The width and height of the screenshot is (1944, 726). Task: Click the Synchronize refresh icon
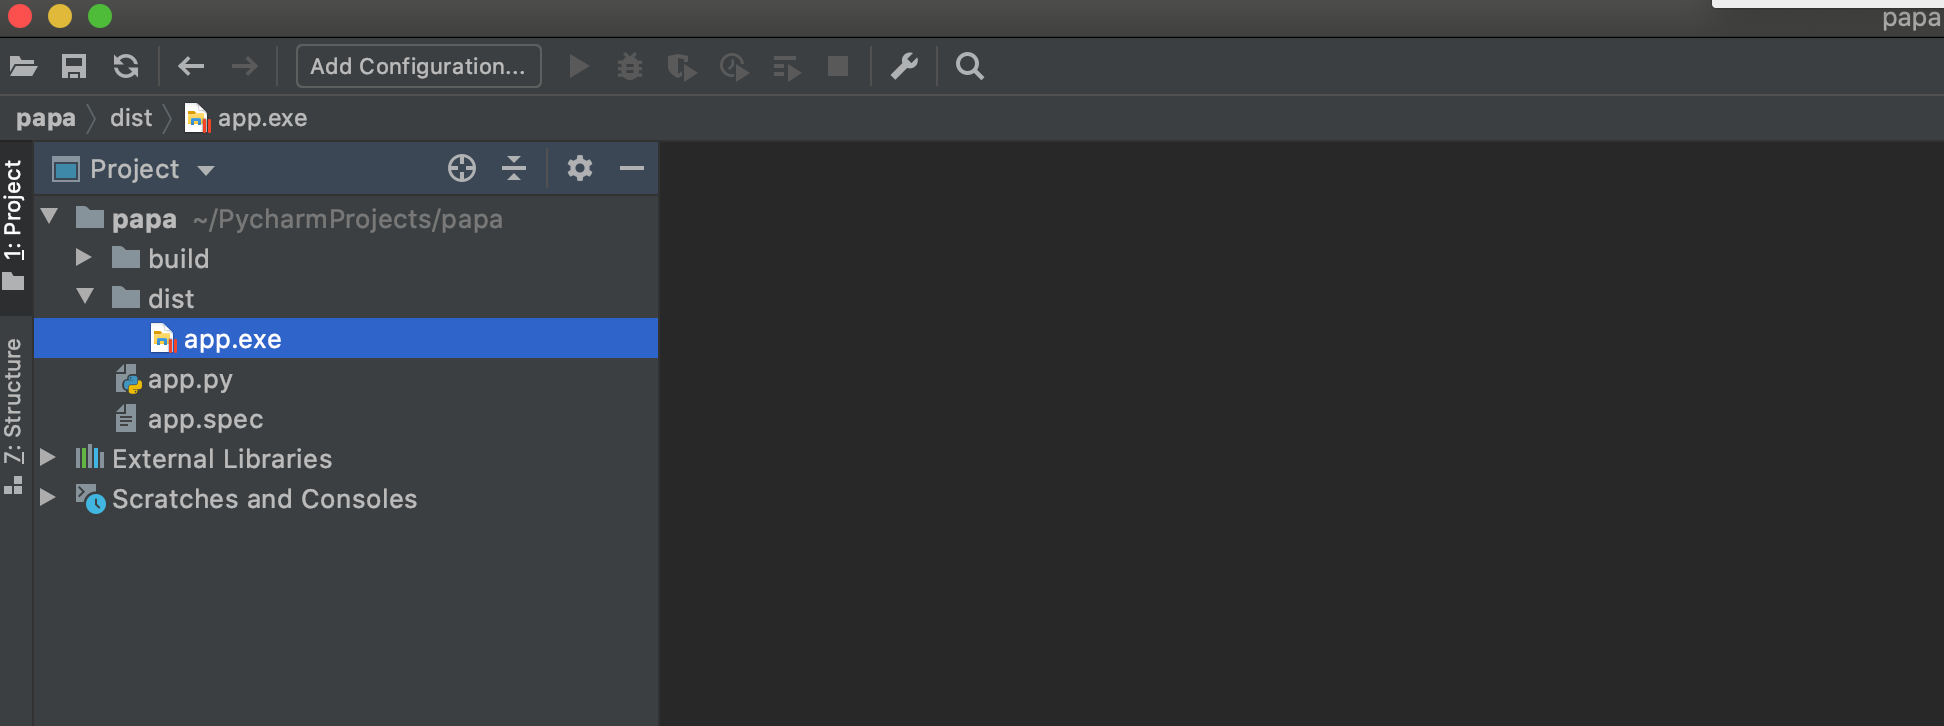(x=126, y=67)
